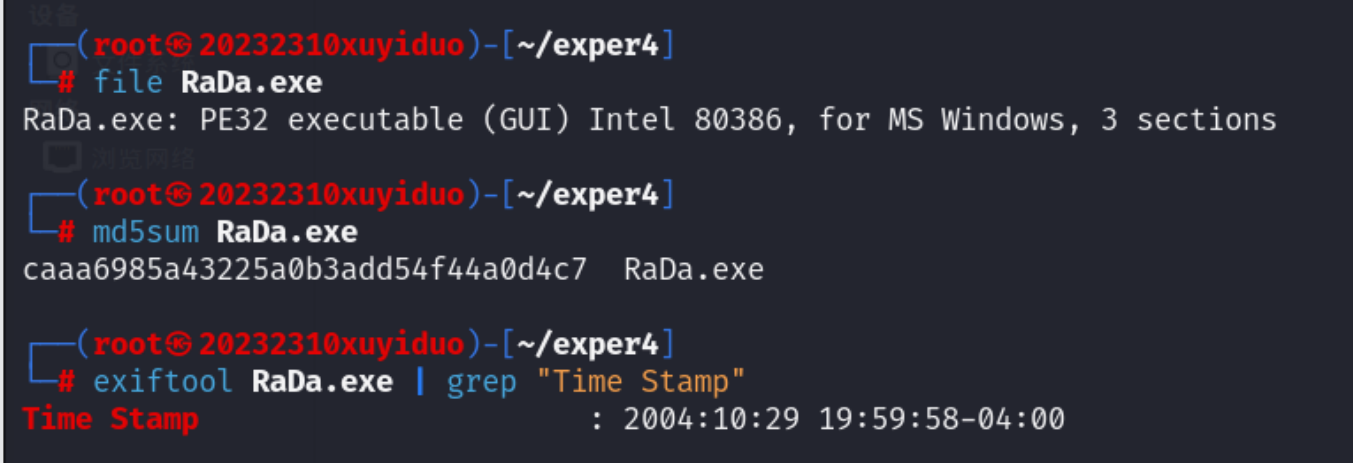Click the red hash prompt before file command

pos(66,82)
